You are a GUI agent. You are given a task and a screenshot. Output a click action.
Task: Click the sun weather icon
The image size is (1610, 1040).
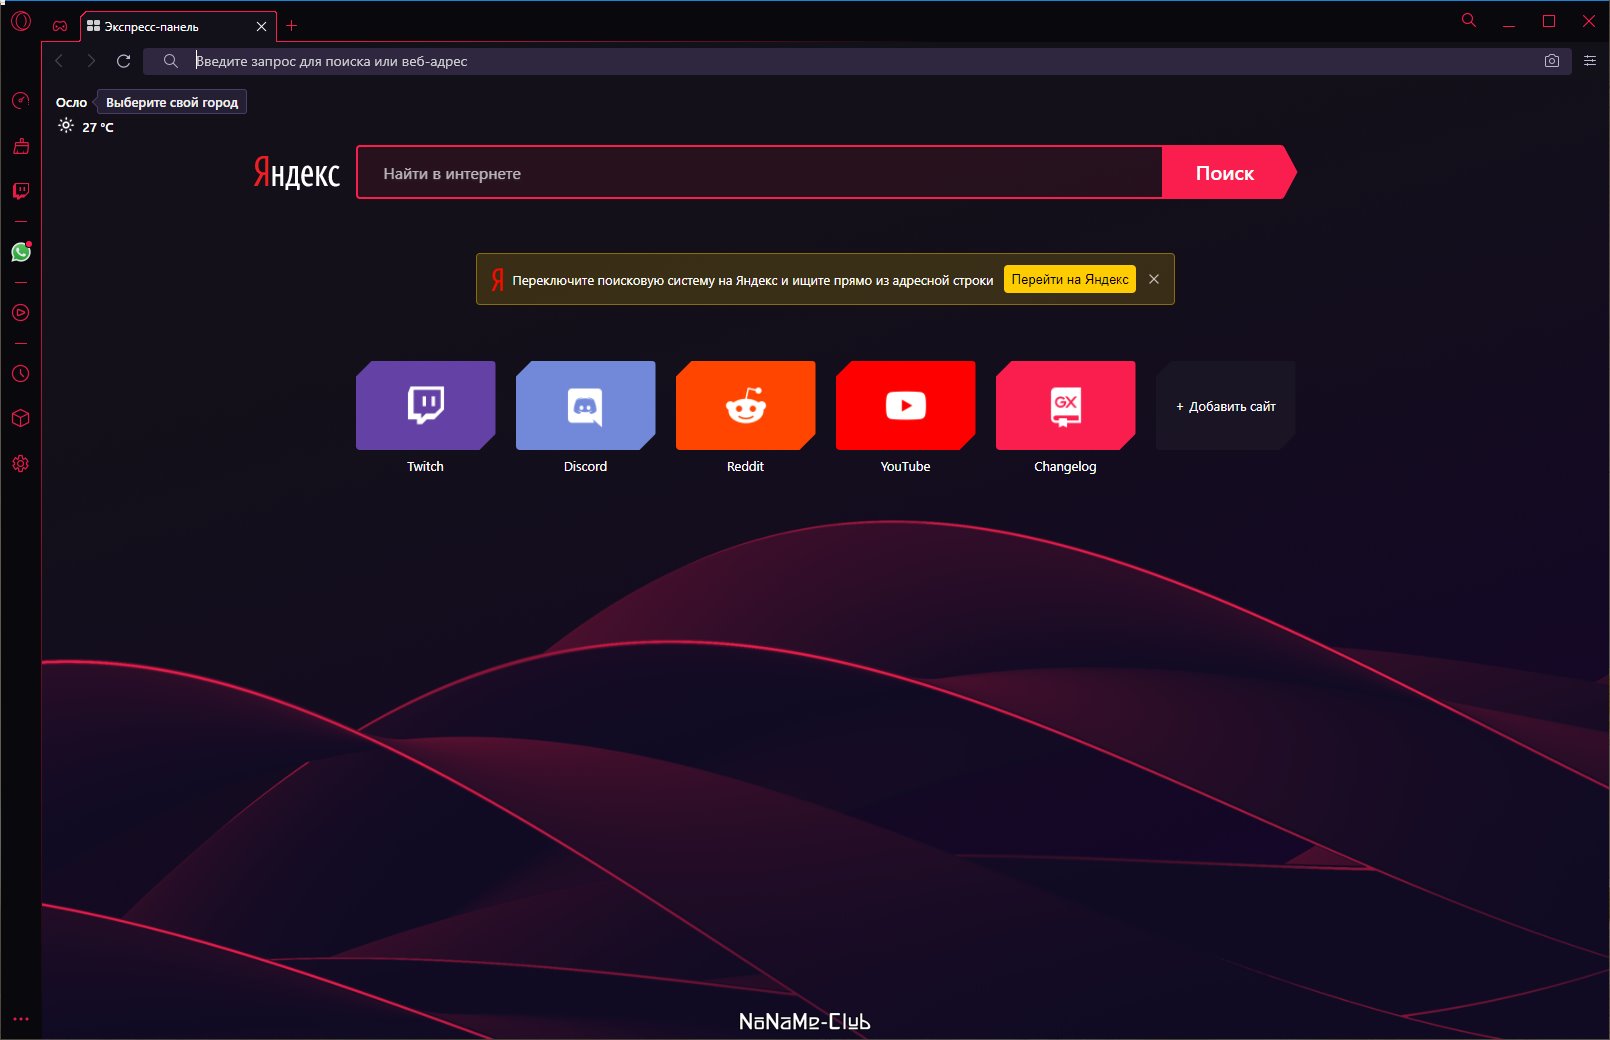click(x=66, y=126)
